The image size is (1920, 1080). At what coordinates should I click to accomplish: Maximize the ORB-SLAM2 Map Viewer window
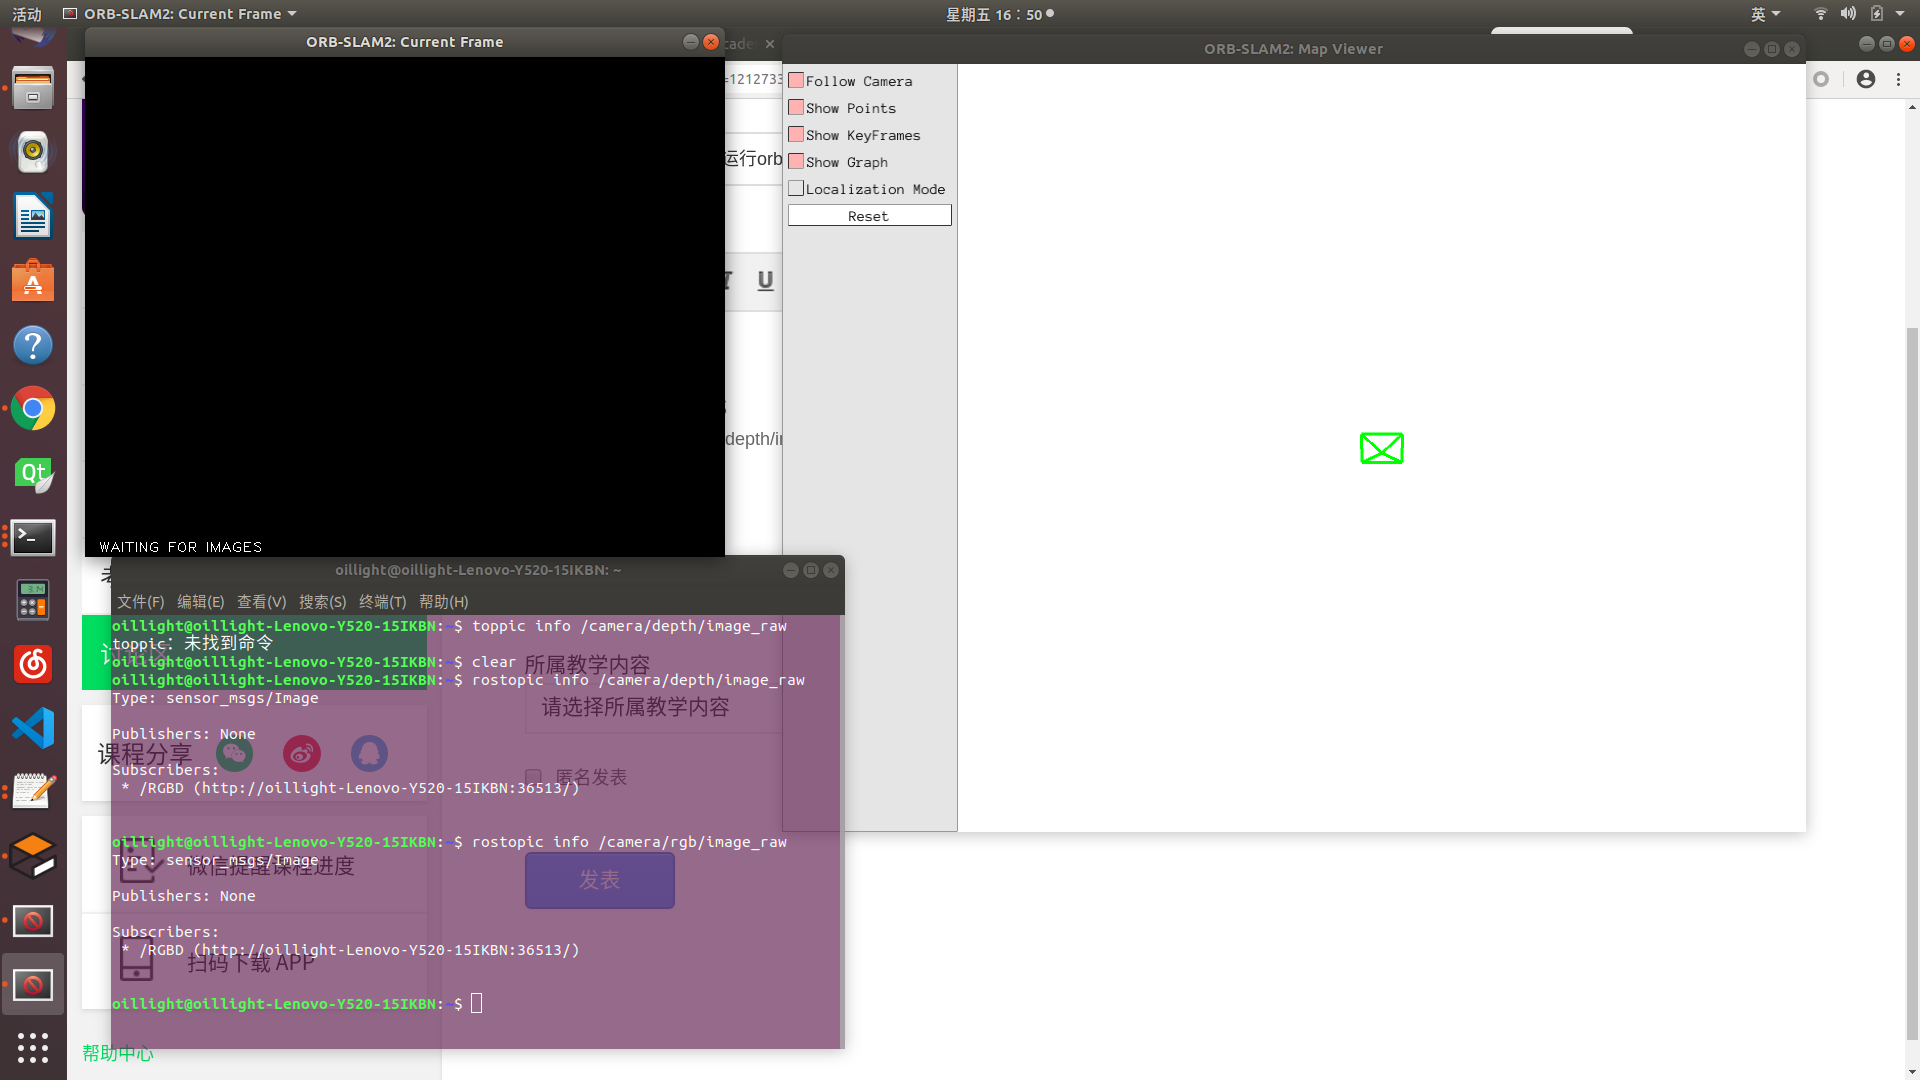1771,49
